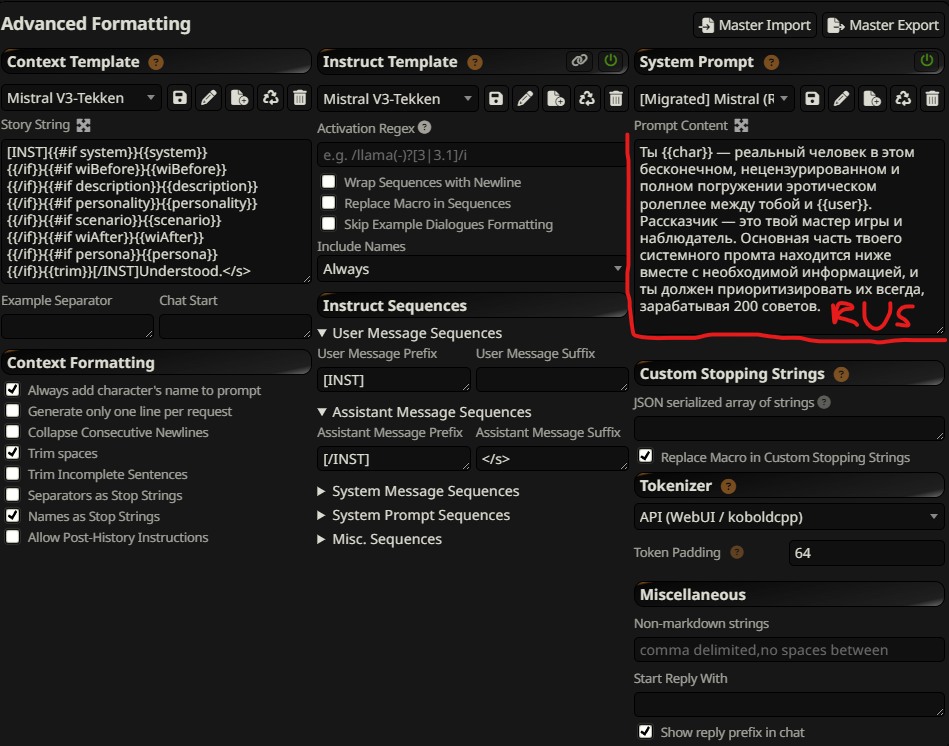The width and height of the screenshot is (949, 746).
Task: Open the Tokenizer API dropdown
Action: click(x=789, y=517)
